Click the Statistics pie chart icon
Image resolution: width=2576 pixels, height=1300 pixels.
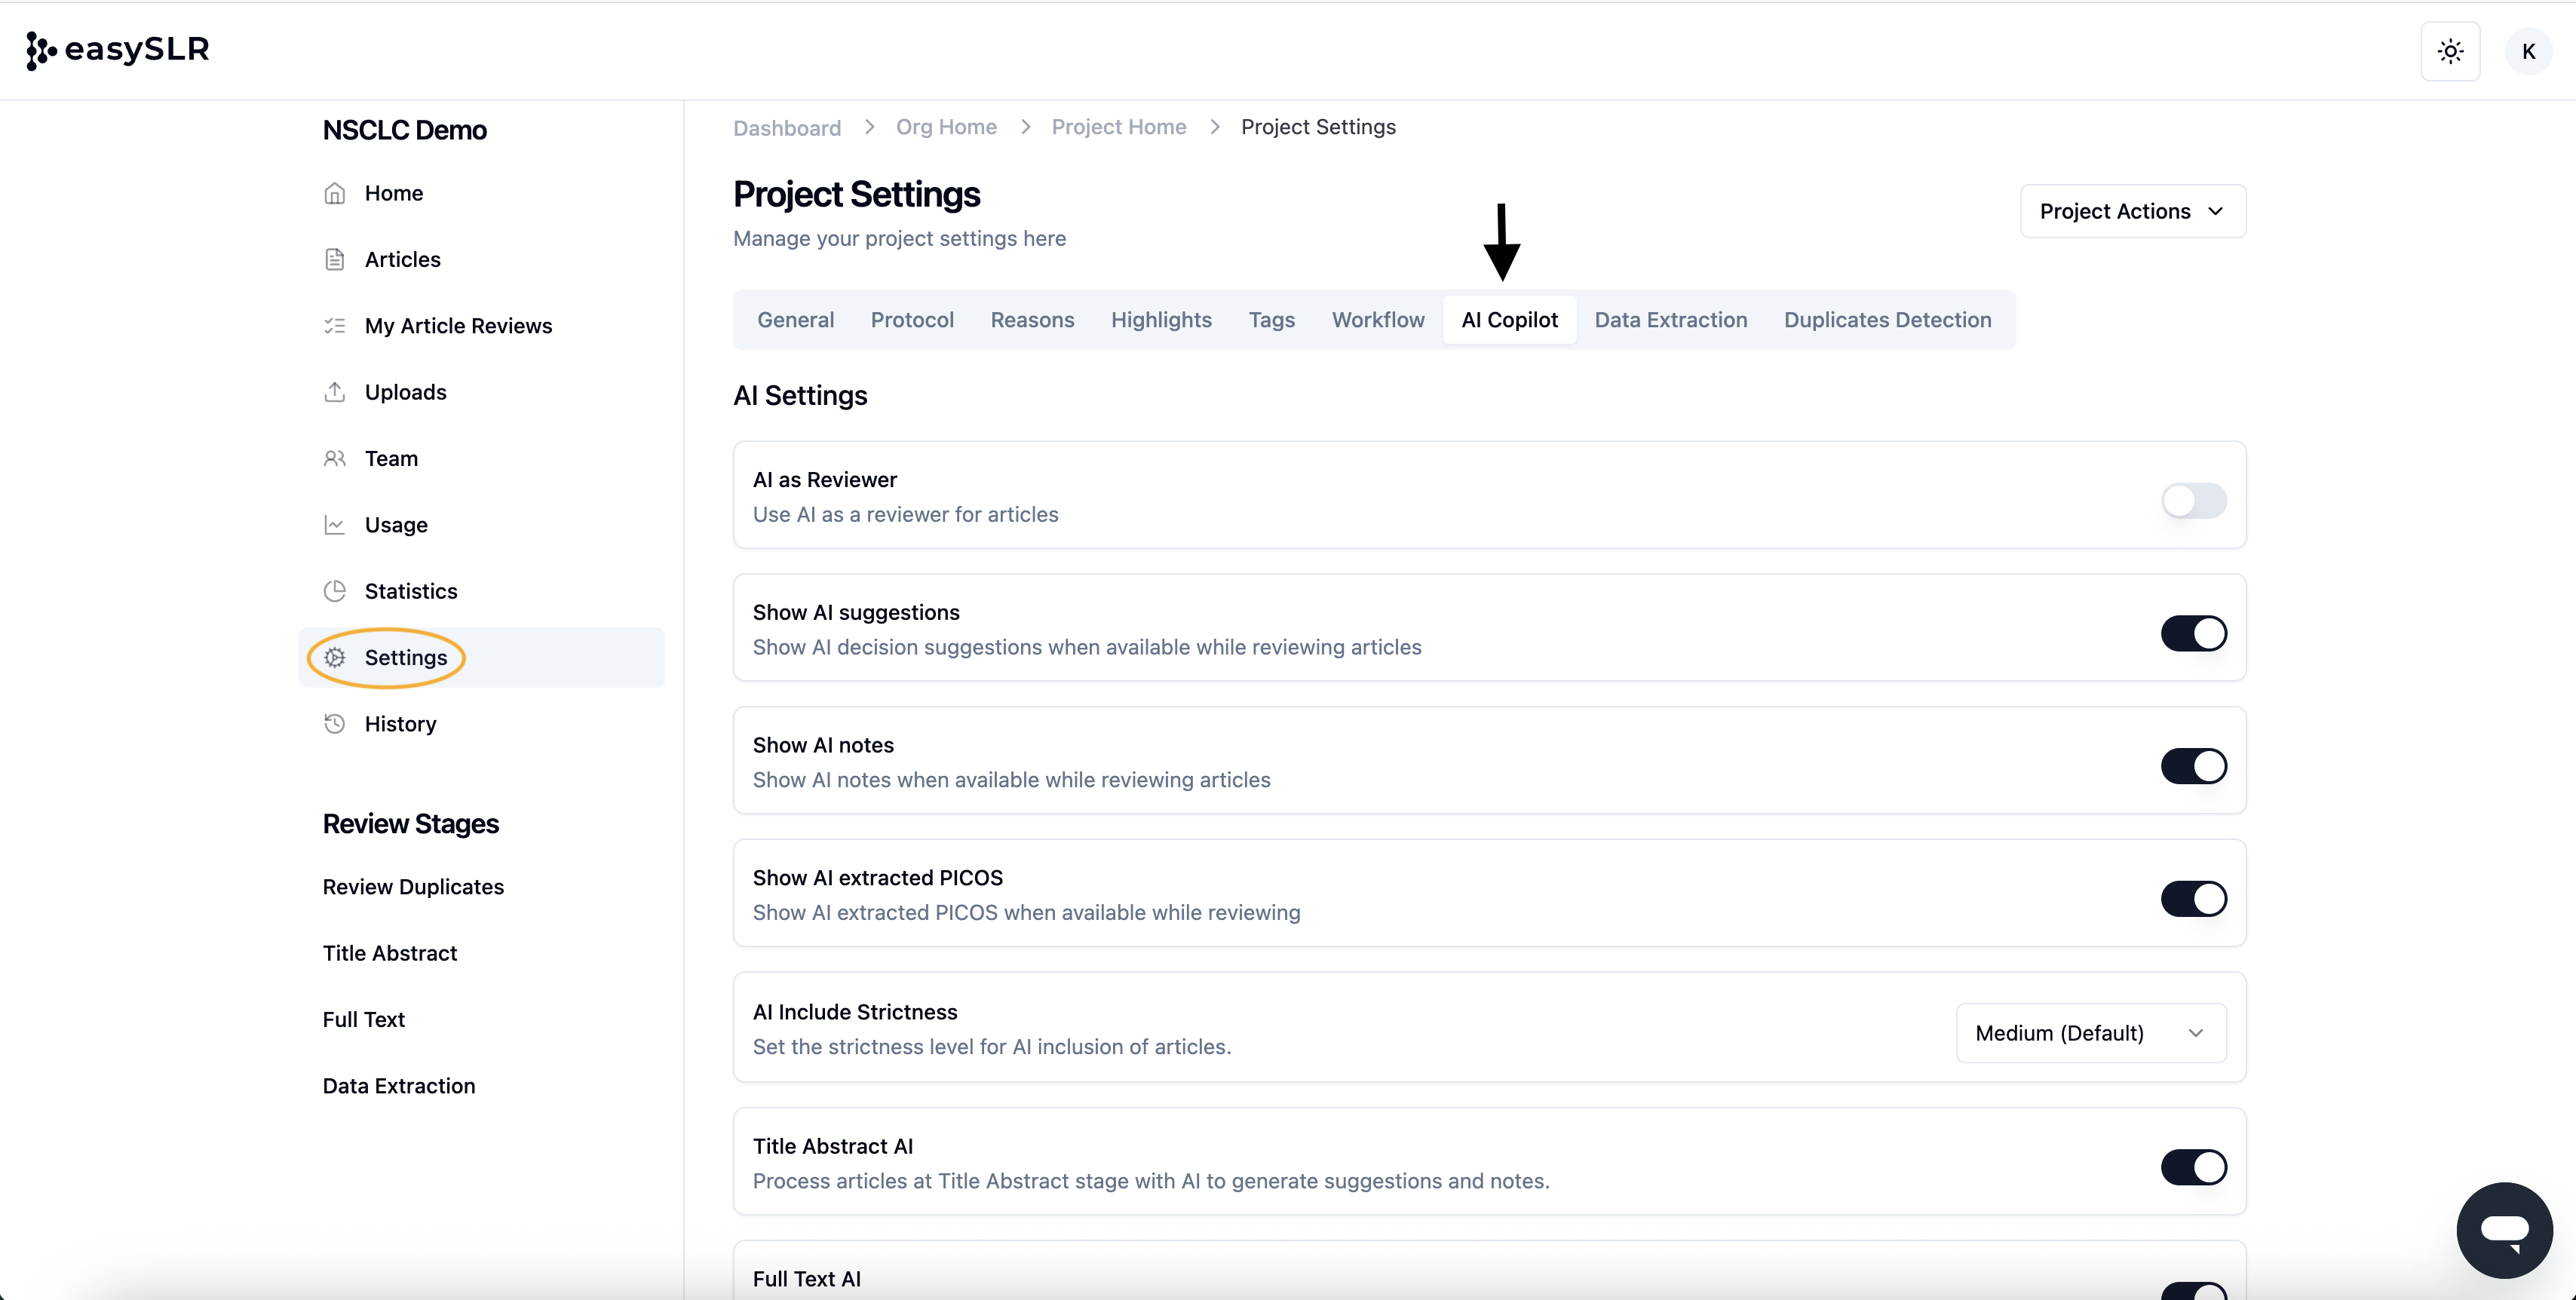(335, 591)
